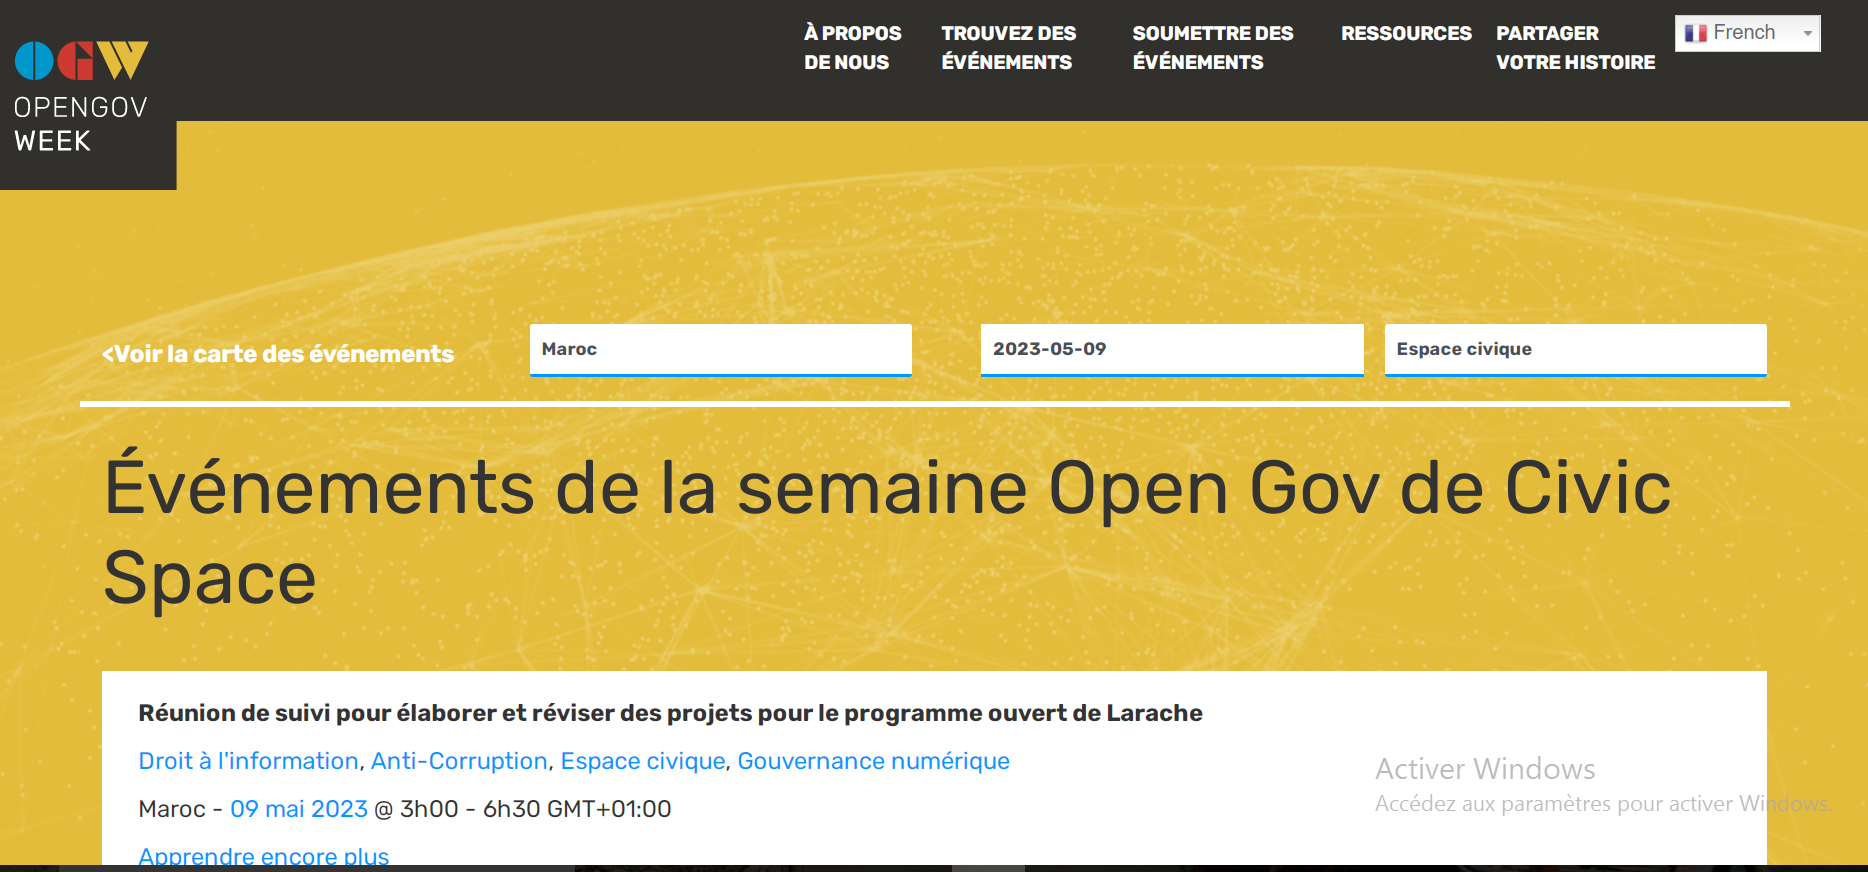Follow the Droit à l'information tag
The width and height of the screenshot is (1868, 872).
(248, 761)
